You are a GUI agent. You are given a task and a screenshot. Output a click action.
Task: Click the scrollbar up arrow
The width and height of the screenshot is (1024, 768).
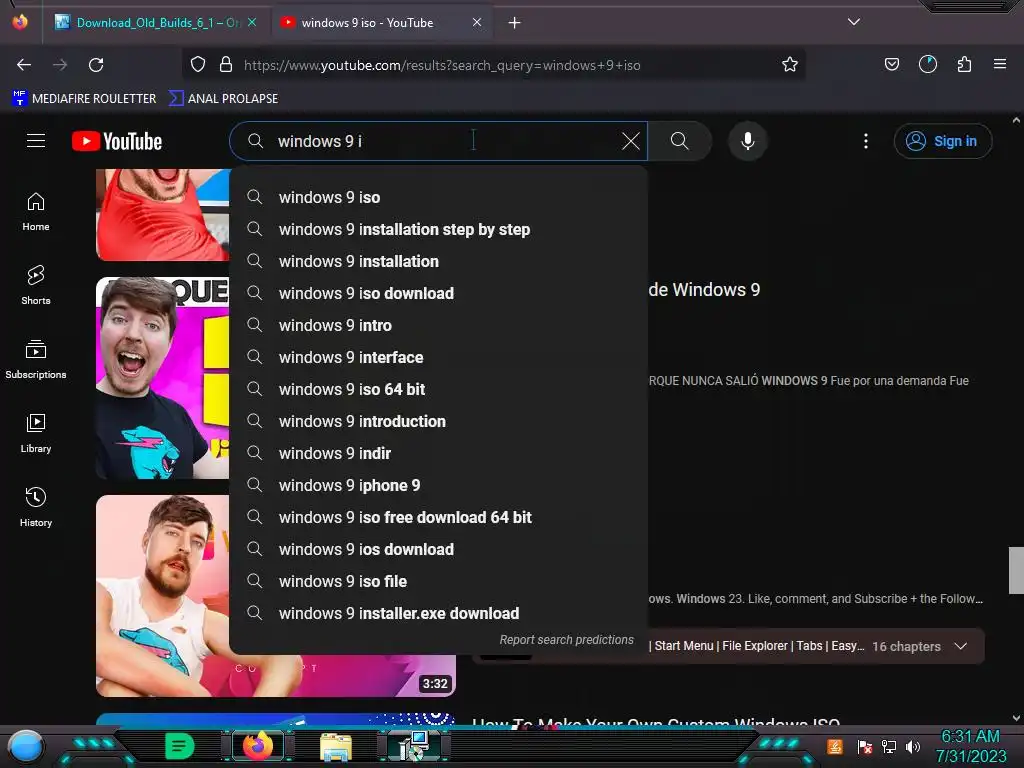click(1016, 120)
